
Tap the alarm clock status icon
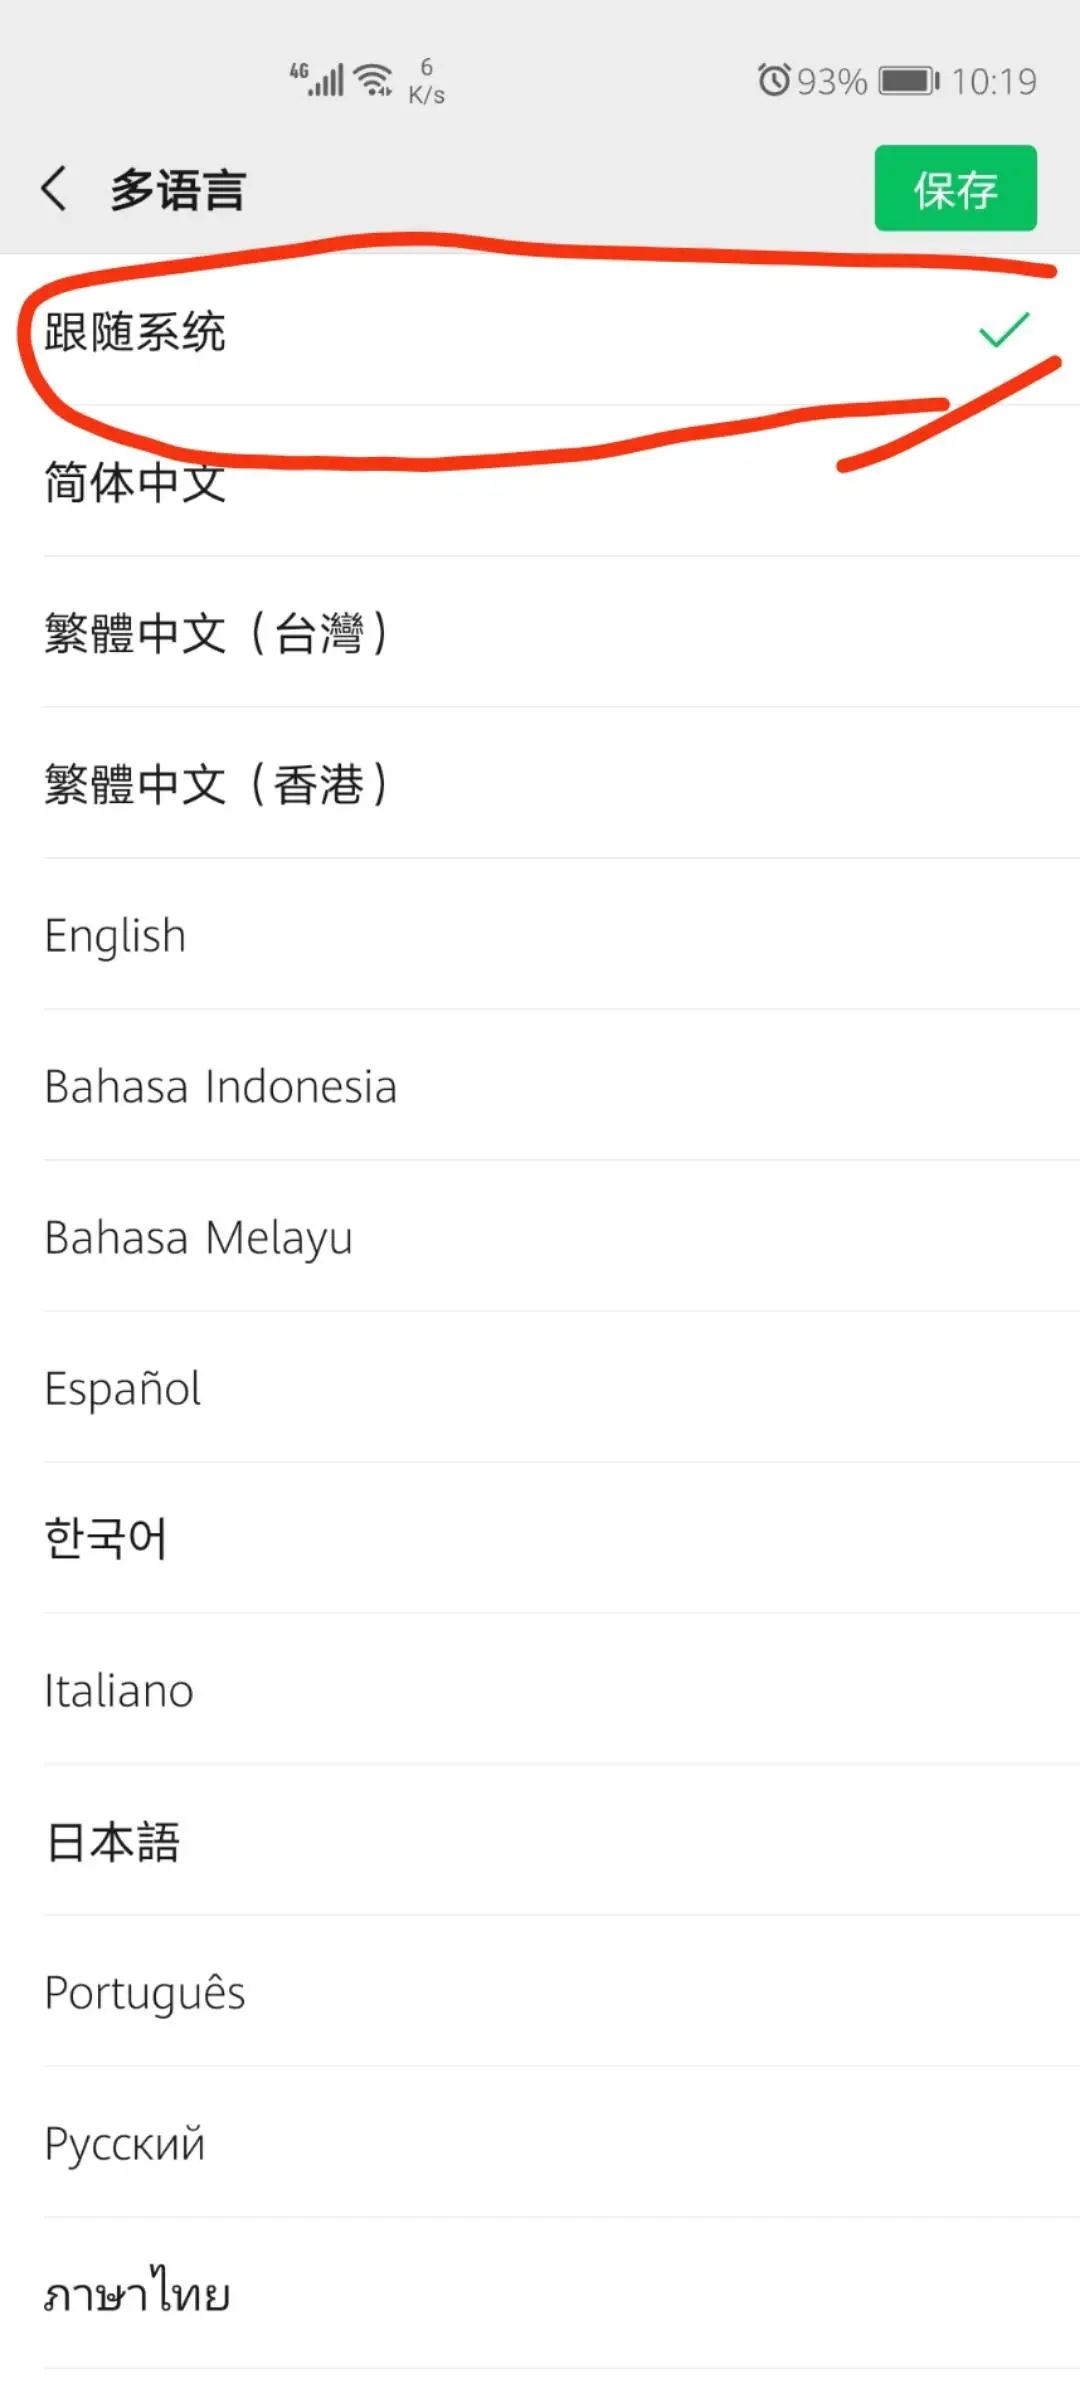click(x=774, y=80)
